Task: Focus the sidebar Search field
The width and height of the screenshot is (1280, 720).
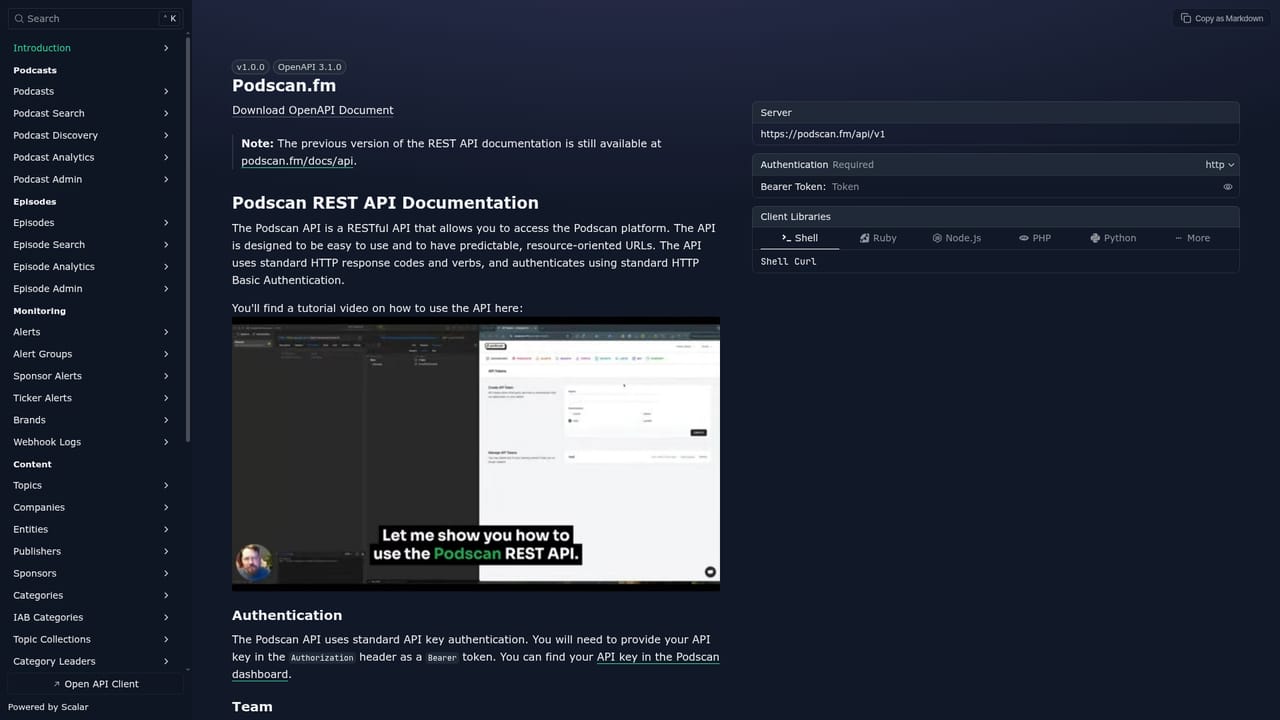Action: 95,18
